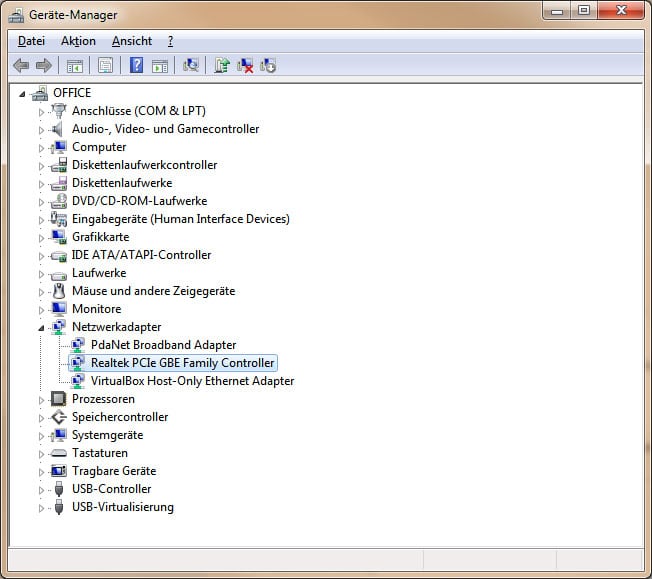Viewport: 652px width, 579px height.
Task: Maximize the Geräte-Manager window
Action: tap(584, 11)
